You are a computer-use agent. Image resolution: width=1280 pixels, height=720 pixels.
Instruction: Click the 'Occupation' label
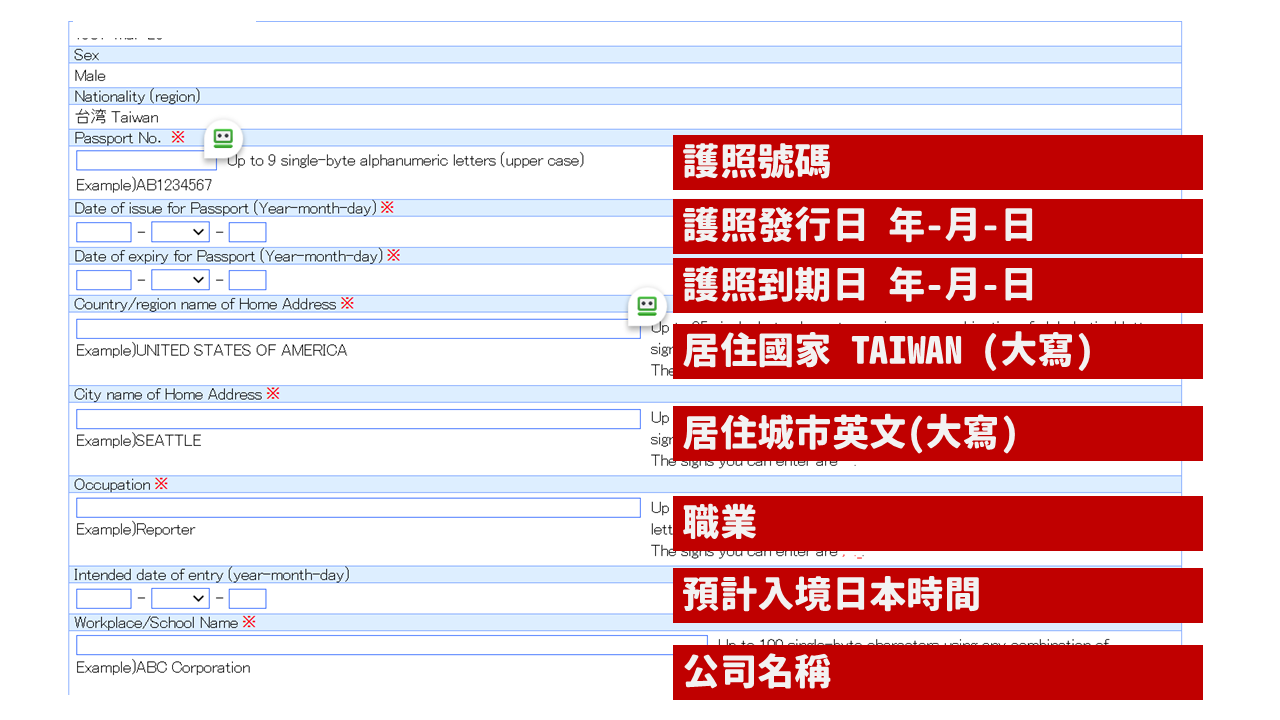coord(112,485)
